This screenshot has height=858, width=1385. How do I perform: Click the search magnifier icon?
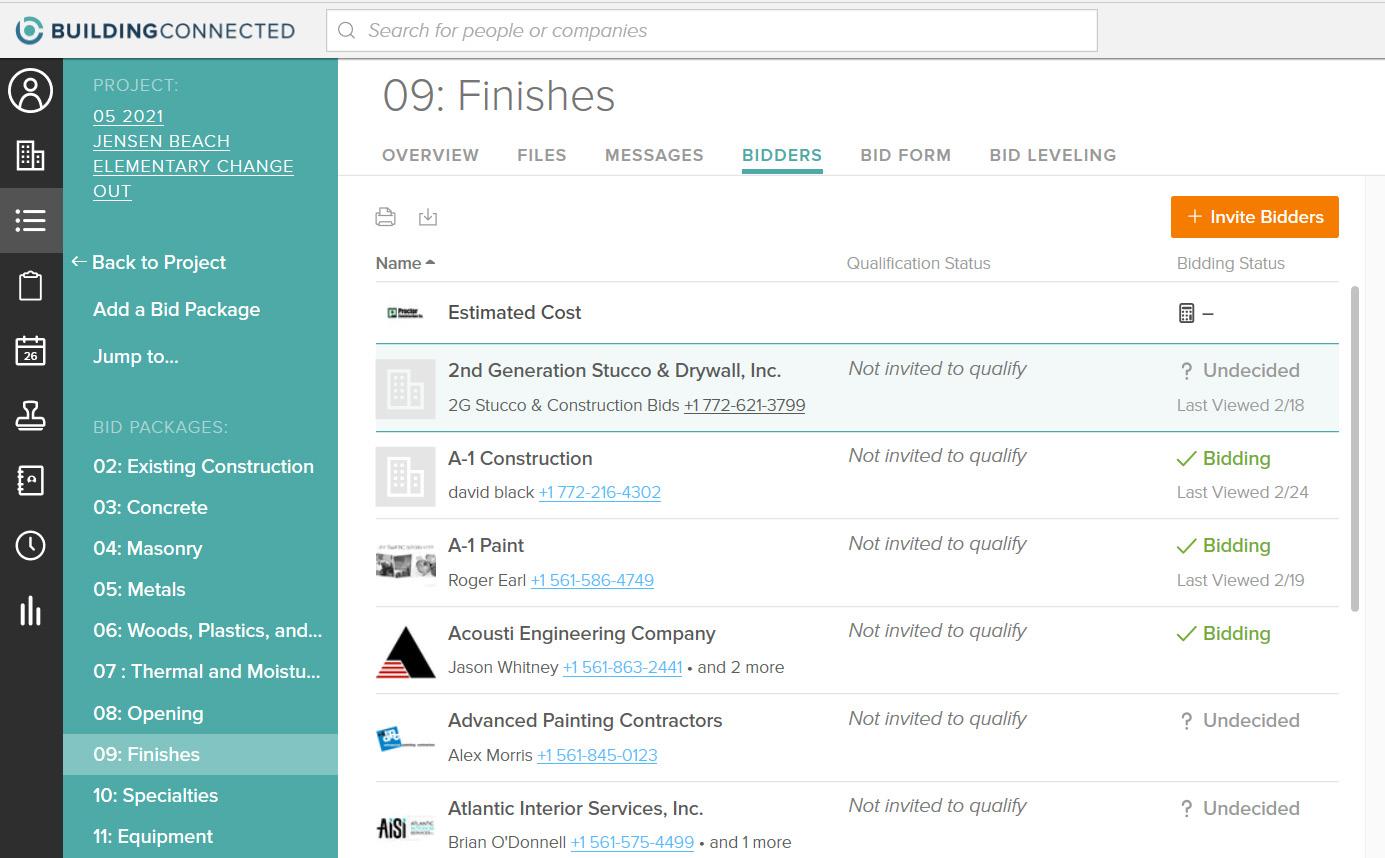(347, 31)
